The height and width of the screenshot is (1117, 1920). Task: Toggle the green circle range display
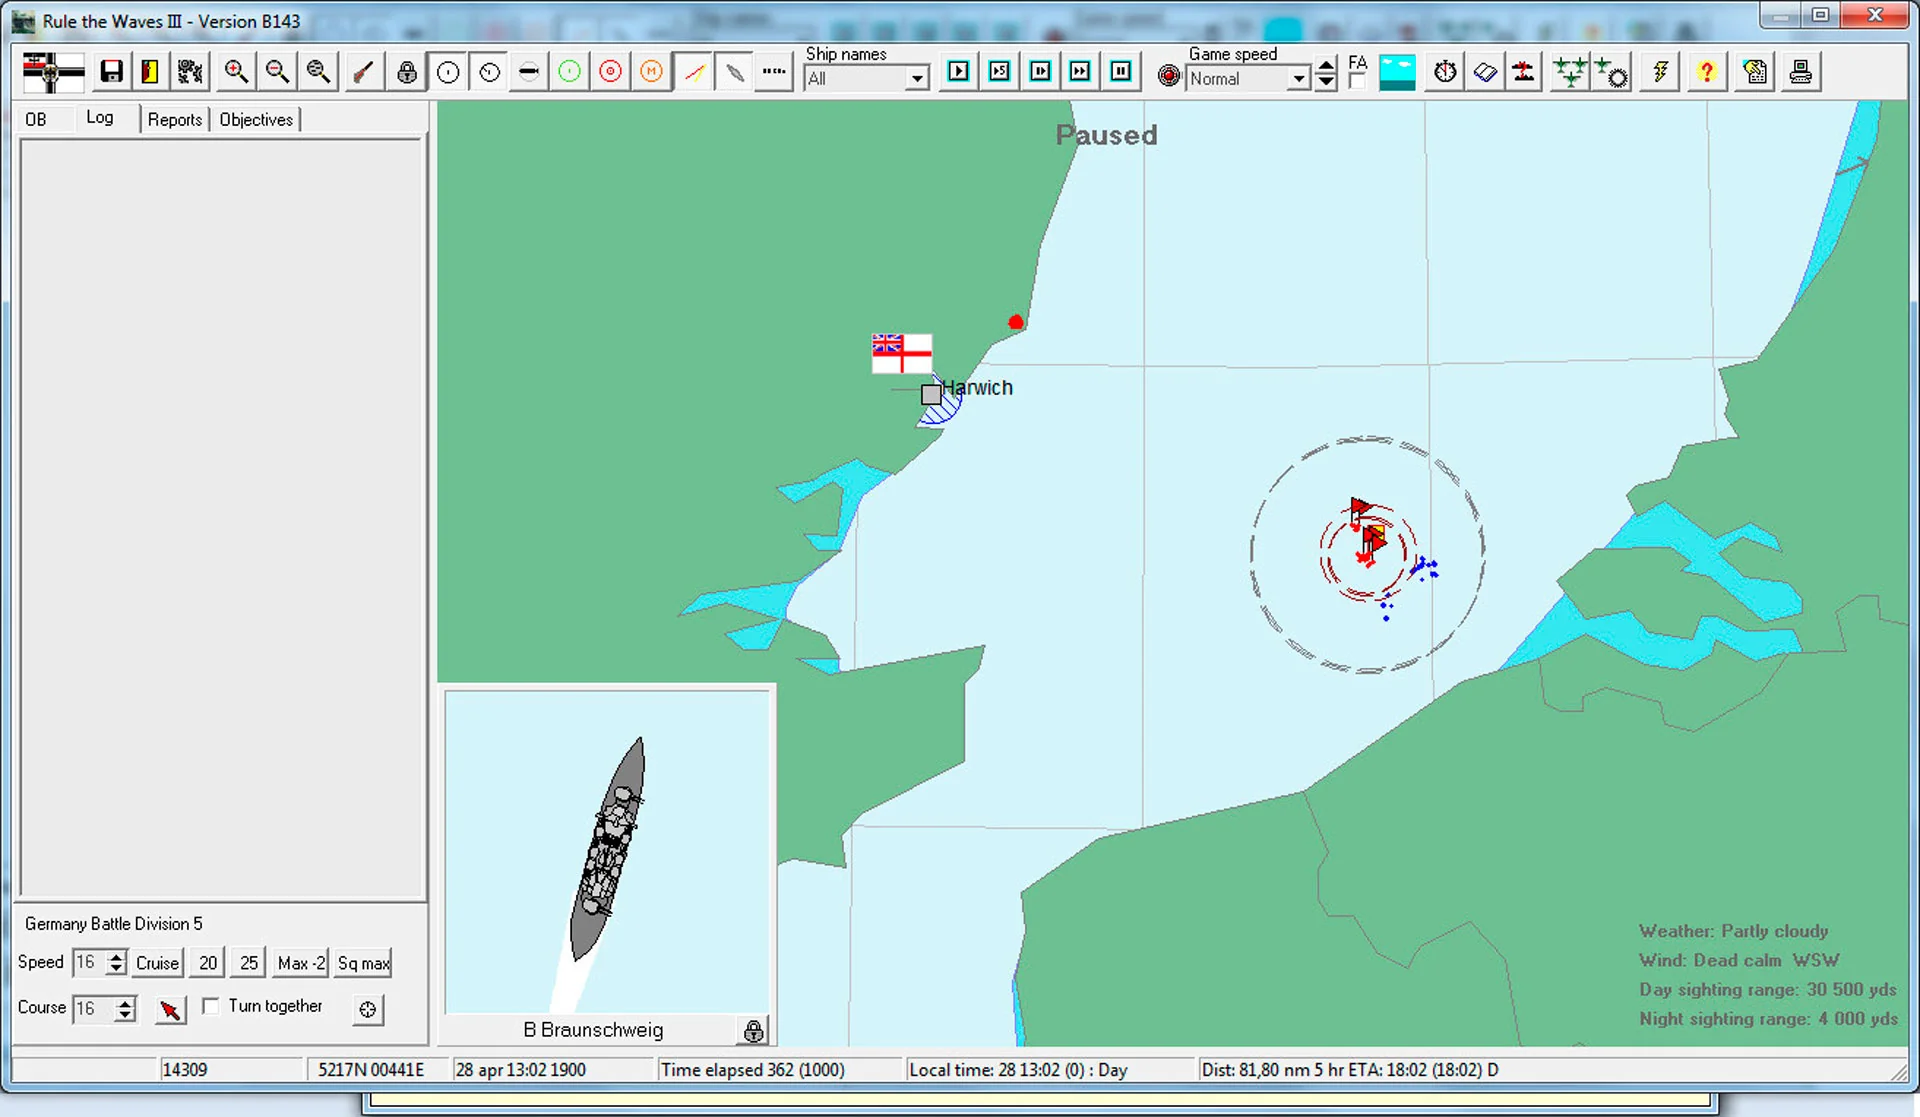point(569,72)
